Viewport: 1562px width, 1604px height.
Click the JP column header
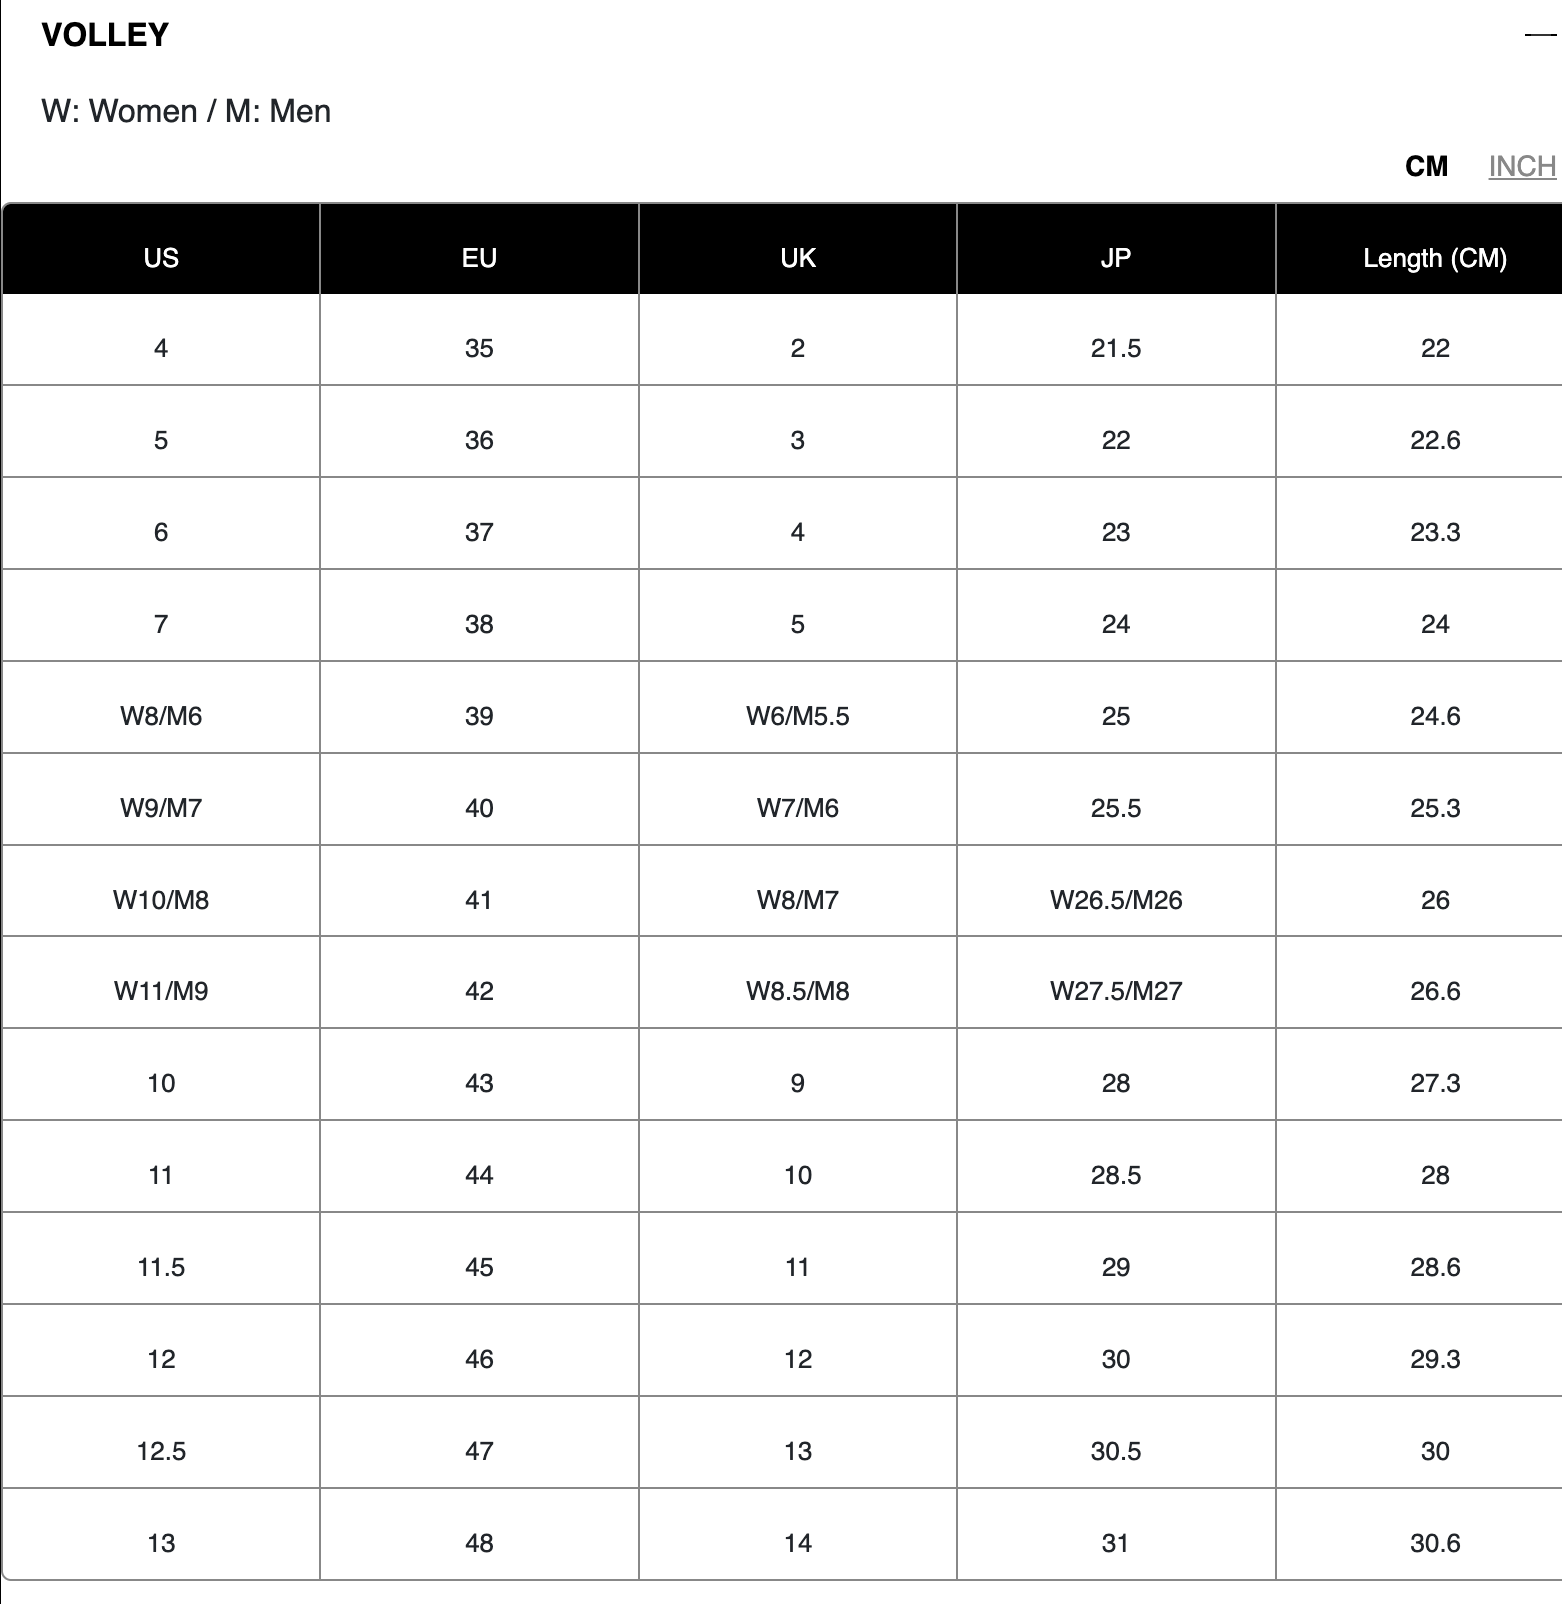click(x=1116, y=258)
